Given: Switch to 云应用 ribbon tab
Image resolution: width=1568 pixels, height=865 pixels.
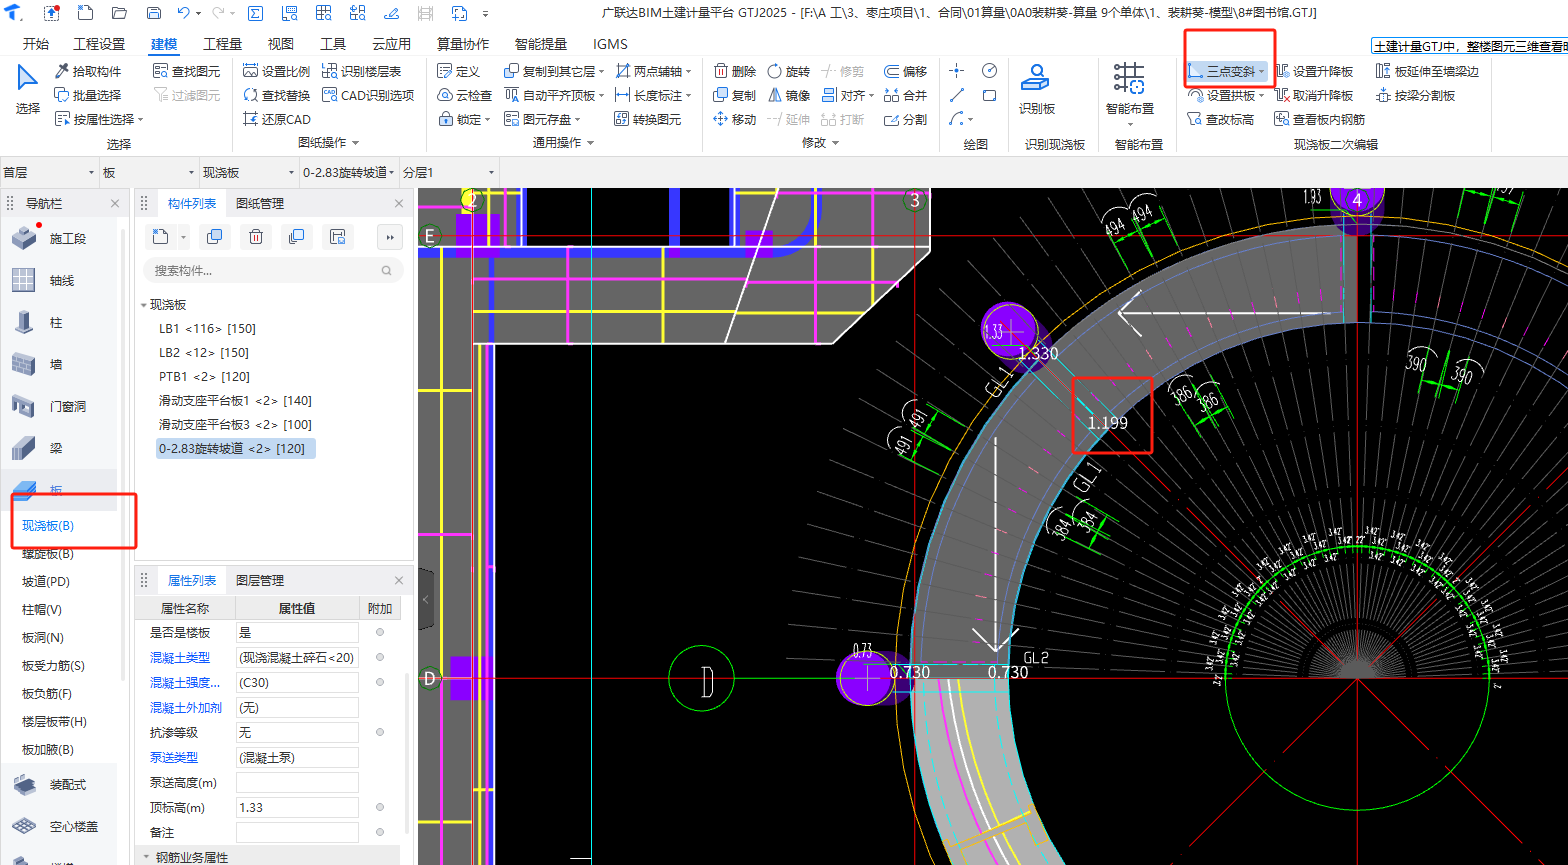Looking at the screenshot, I should 391,44.
